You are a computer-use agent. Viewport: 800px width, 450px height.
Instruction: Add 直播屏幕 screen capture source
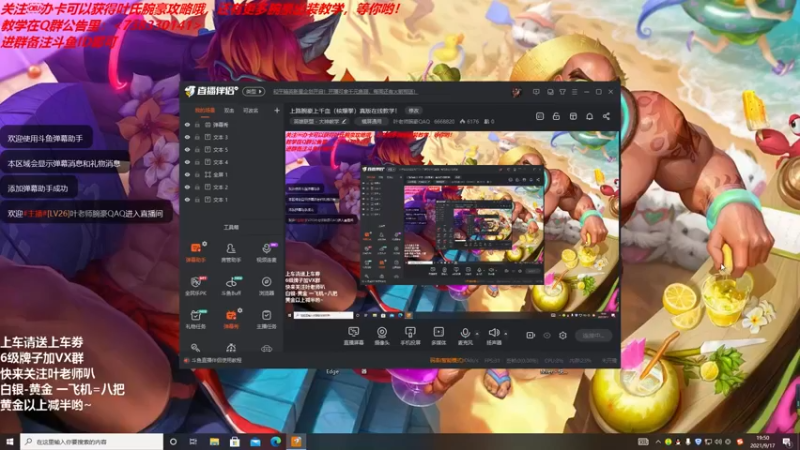354,336
